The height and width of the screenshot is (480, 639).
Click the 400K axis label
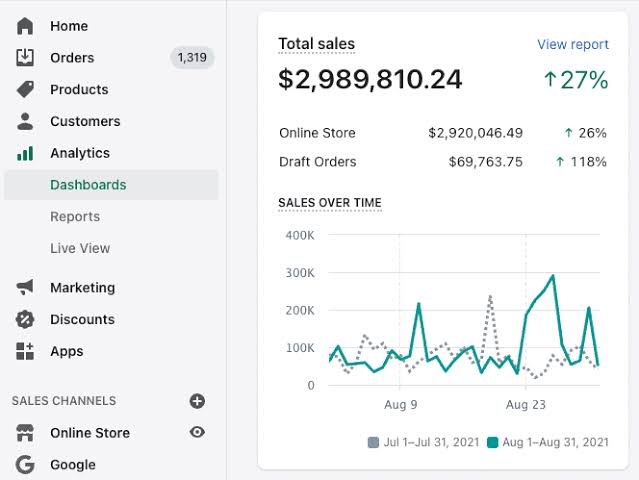coord(300,236)
